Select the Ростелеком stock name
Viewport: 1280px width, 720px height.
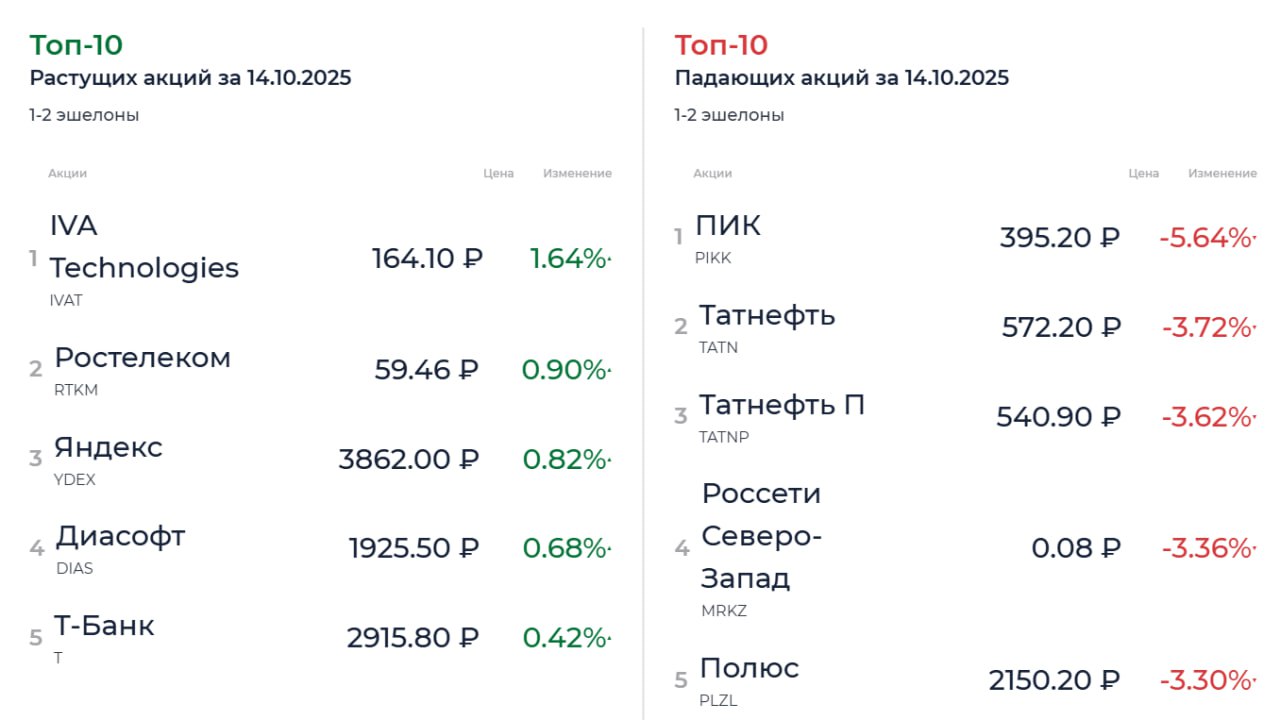click(x=142, y=358)
